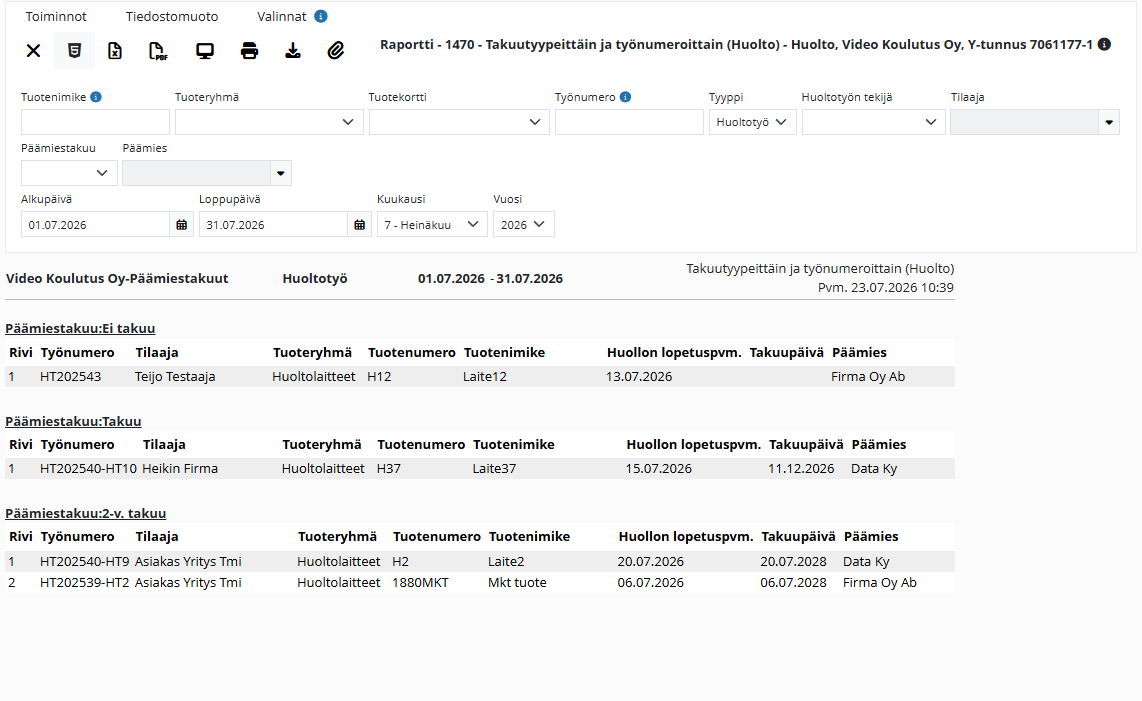This screenshot has height=701, width=1142.
Task: Export report to Excel file icon
Action: coord(115,50)
